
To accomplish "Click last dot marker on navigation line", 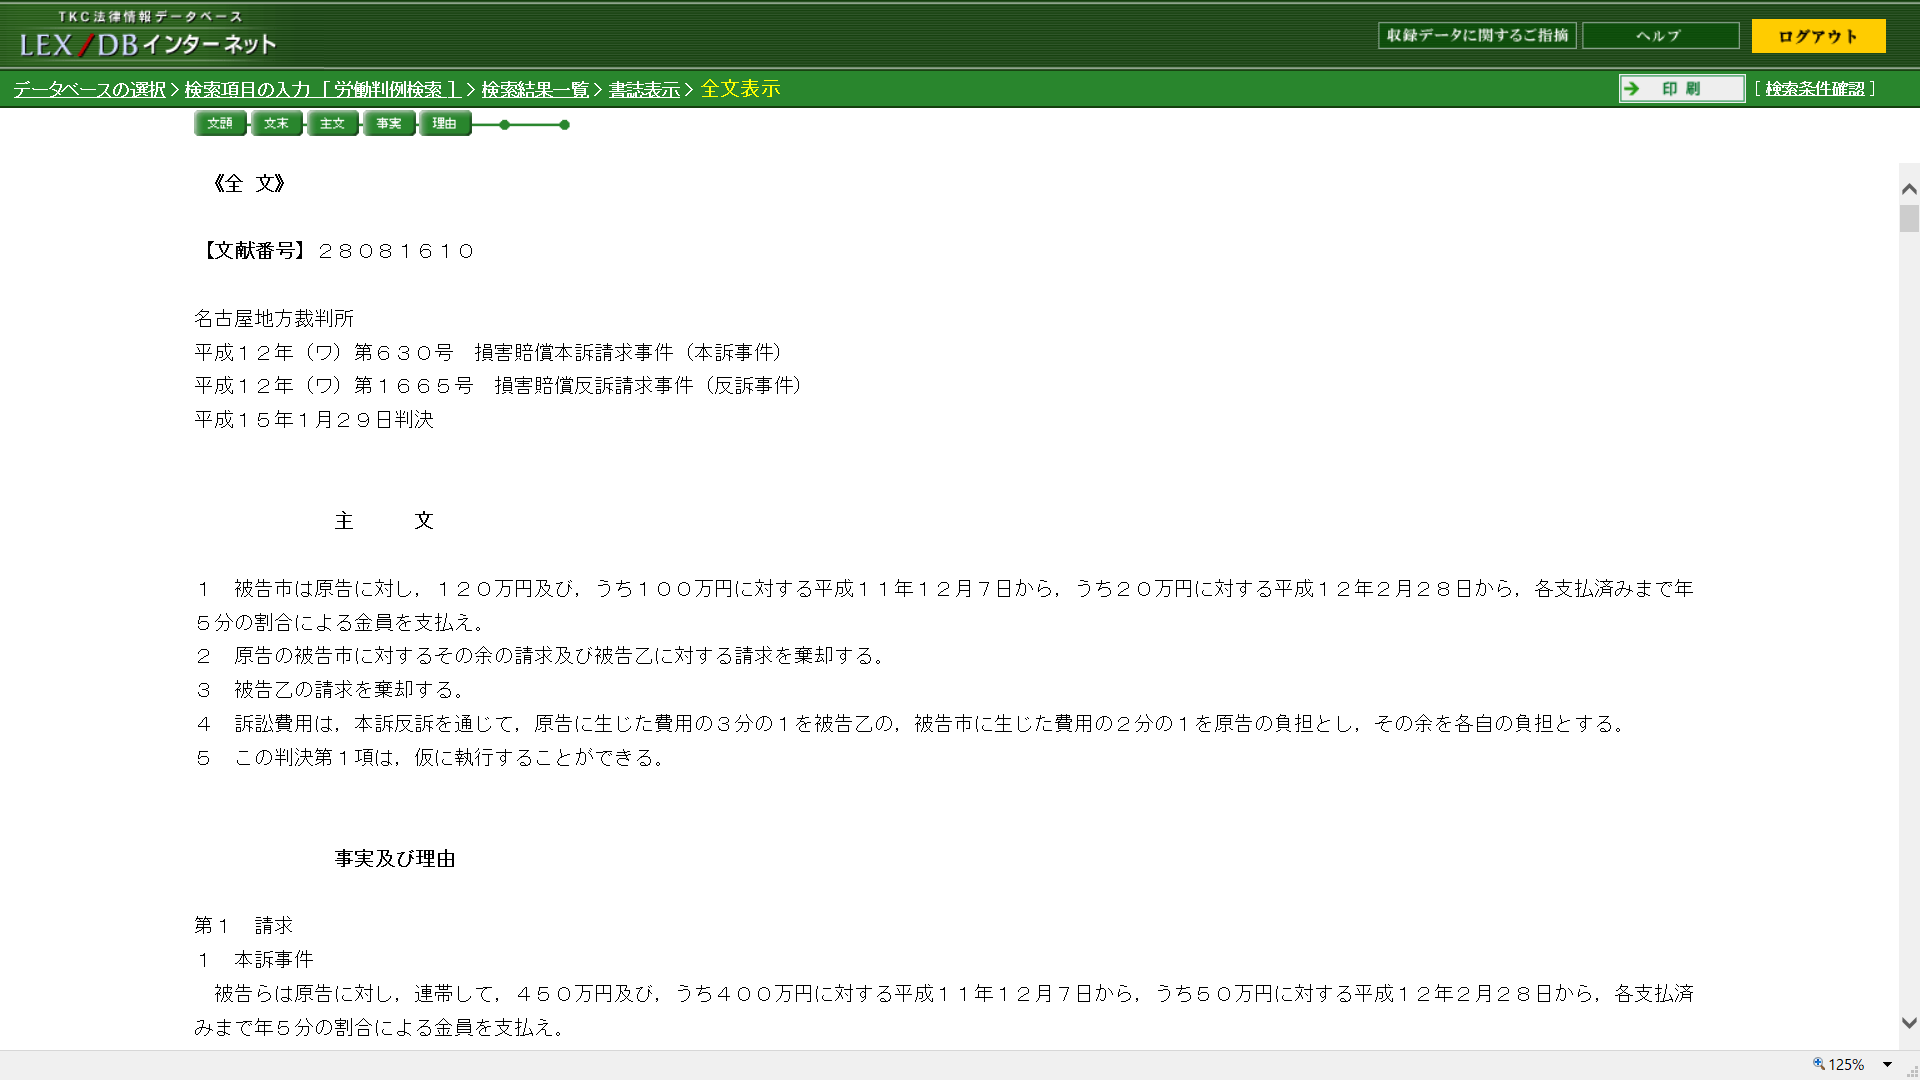I will click(x=565, y=125).
